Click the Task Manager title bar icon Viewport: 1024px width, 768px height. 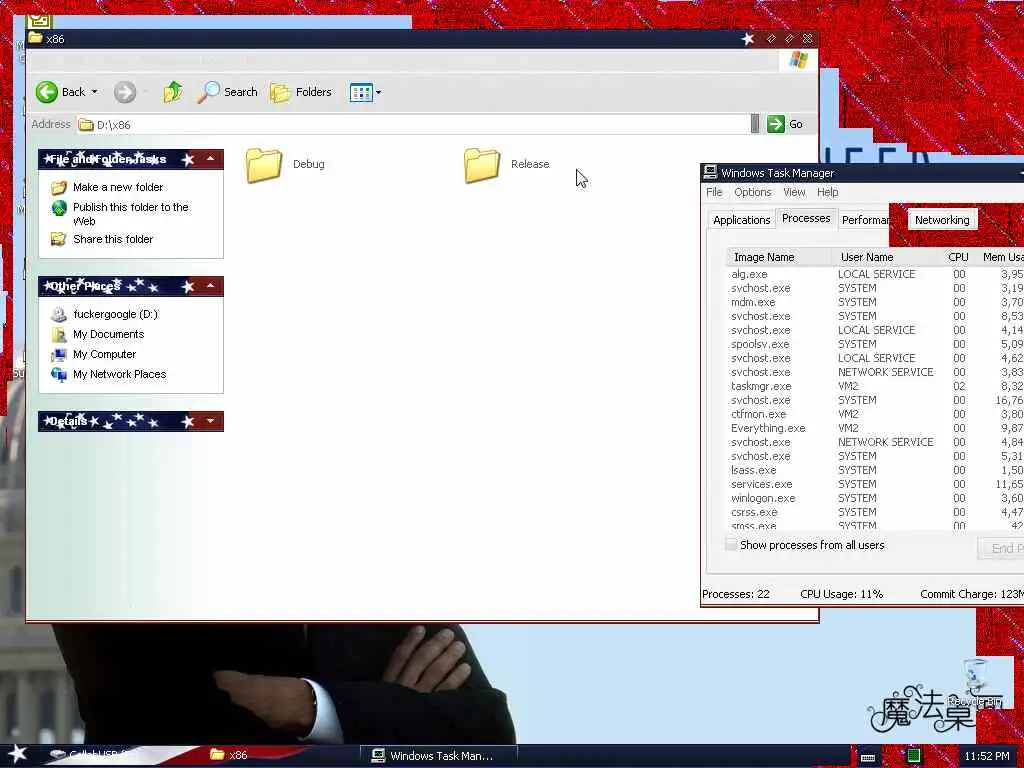coord(710,172)
